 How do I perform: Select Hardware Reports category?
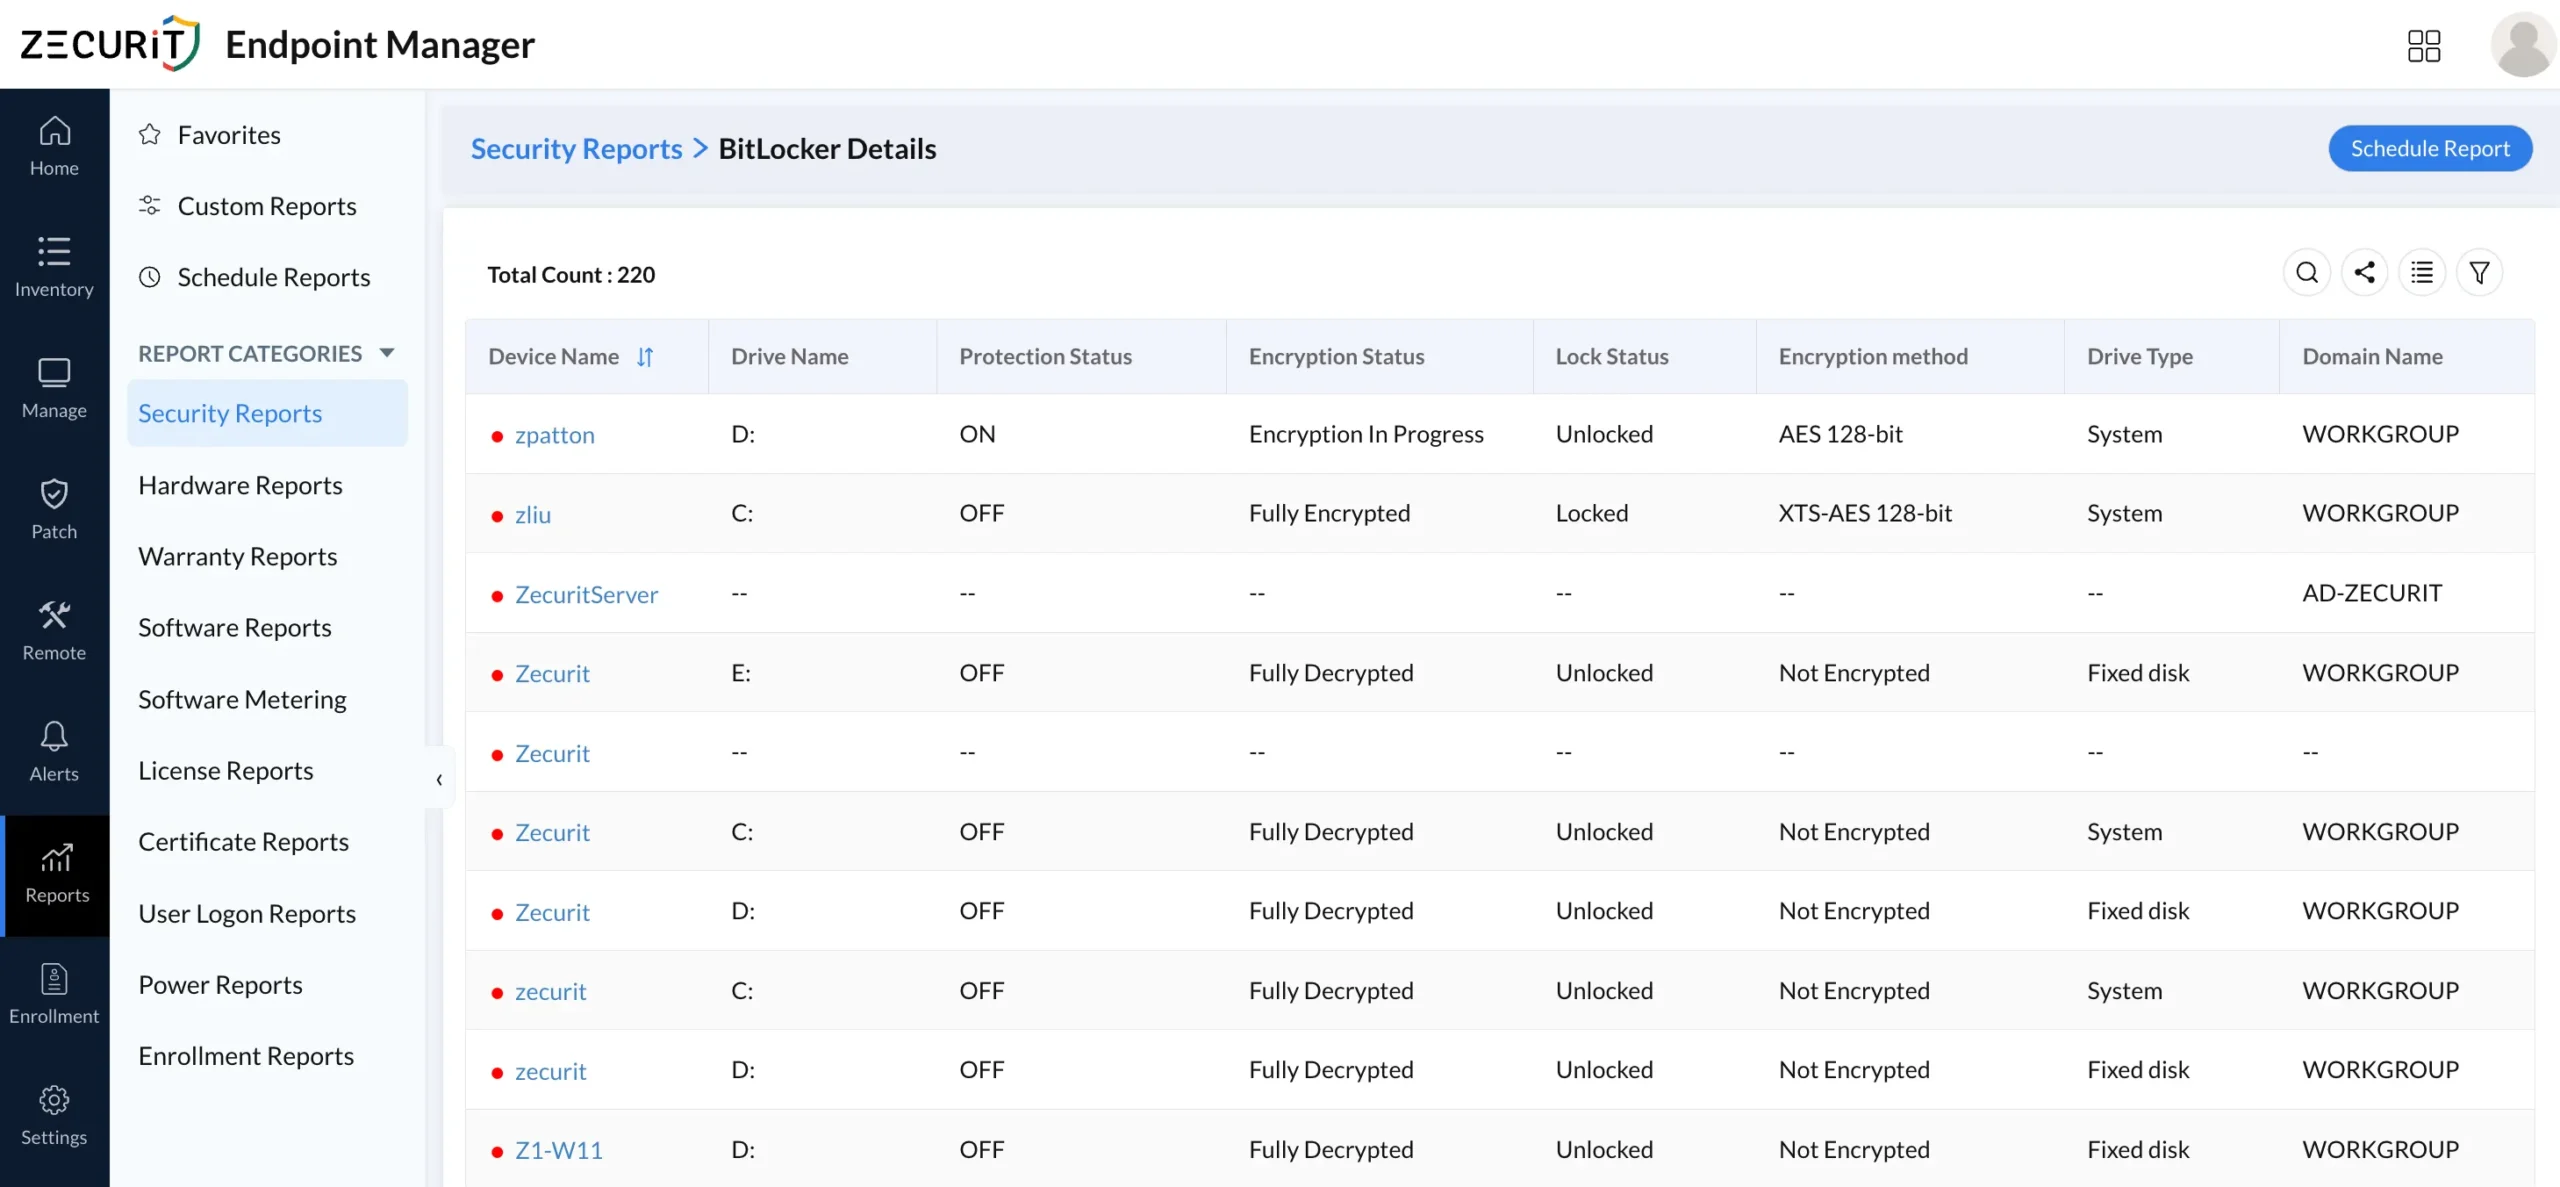[240, 485]
